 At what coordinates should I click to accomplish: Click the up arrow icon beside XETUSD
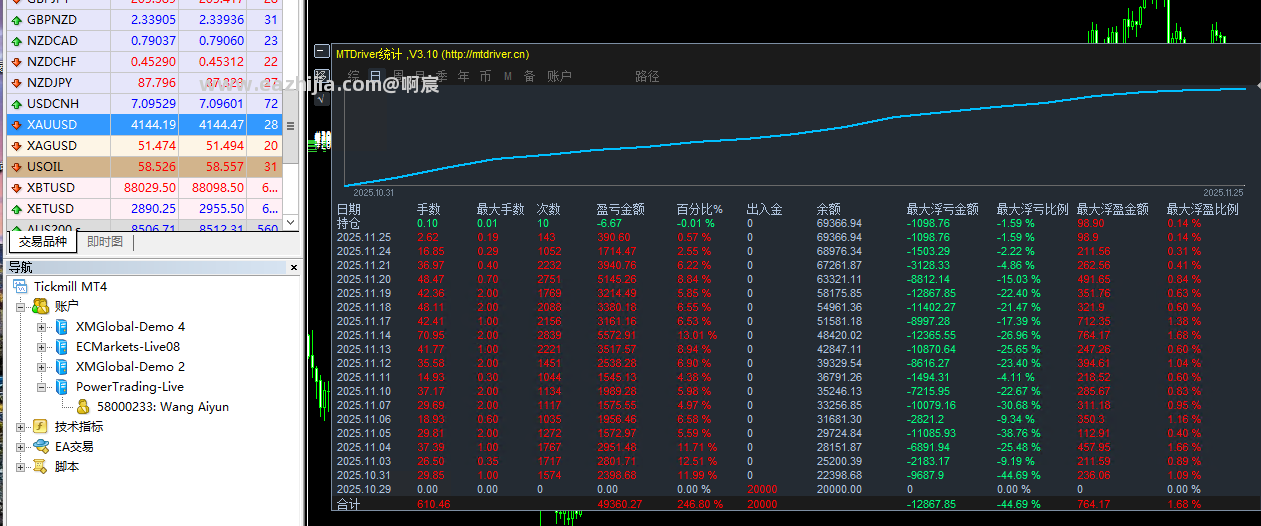pos(16,209)
